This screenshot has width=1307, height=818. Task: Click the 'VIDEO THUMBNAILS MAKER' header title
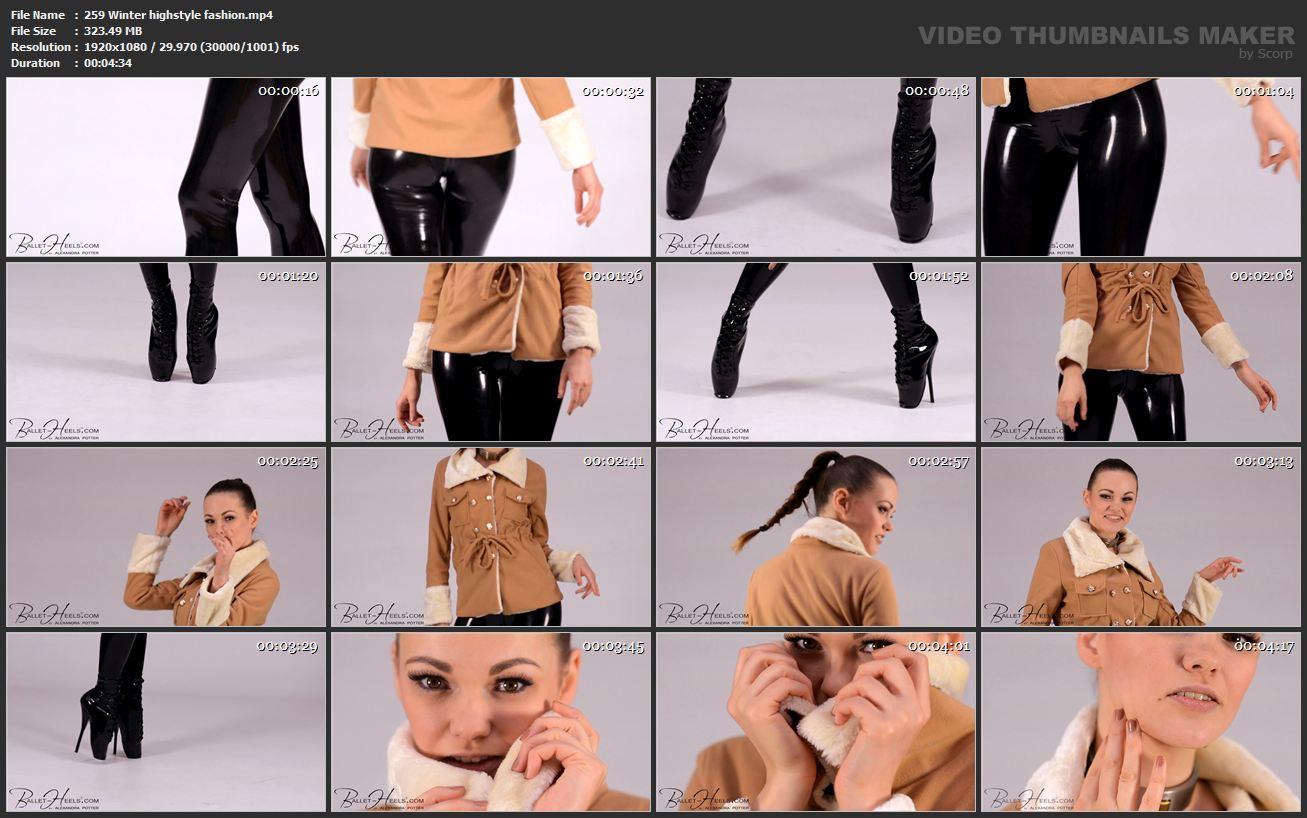1107,35
